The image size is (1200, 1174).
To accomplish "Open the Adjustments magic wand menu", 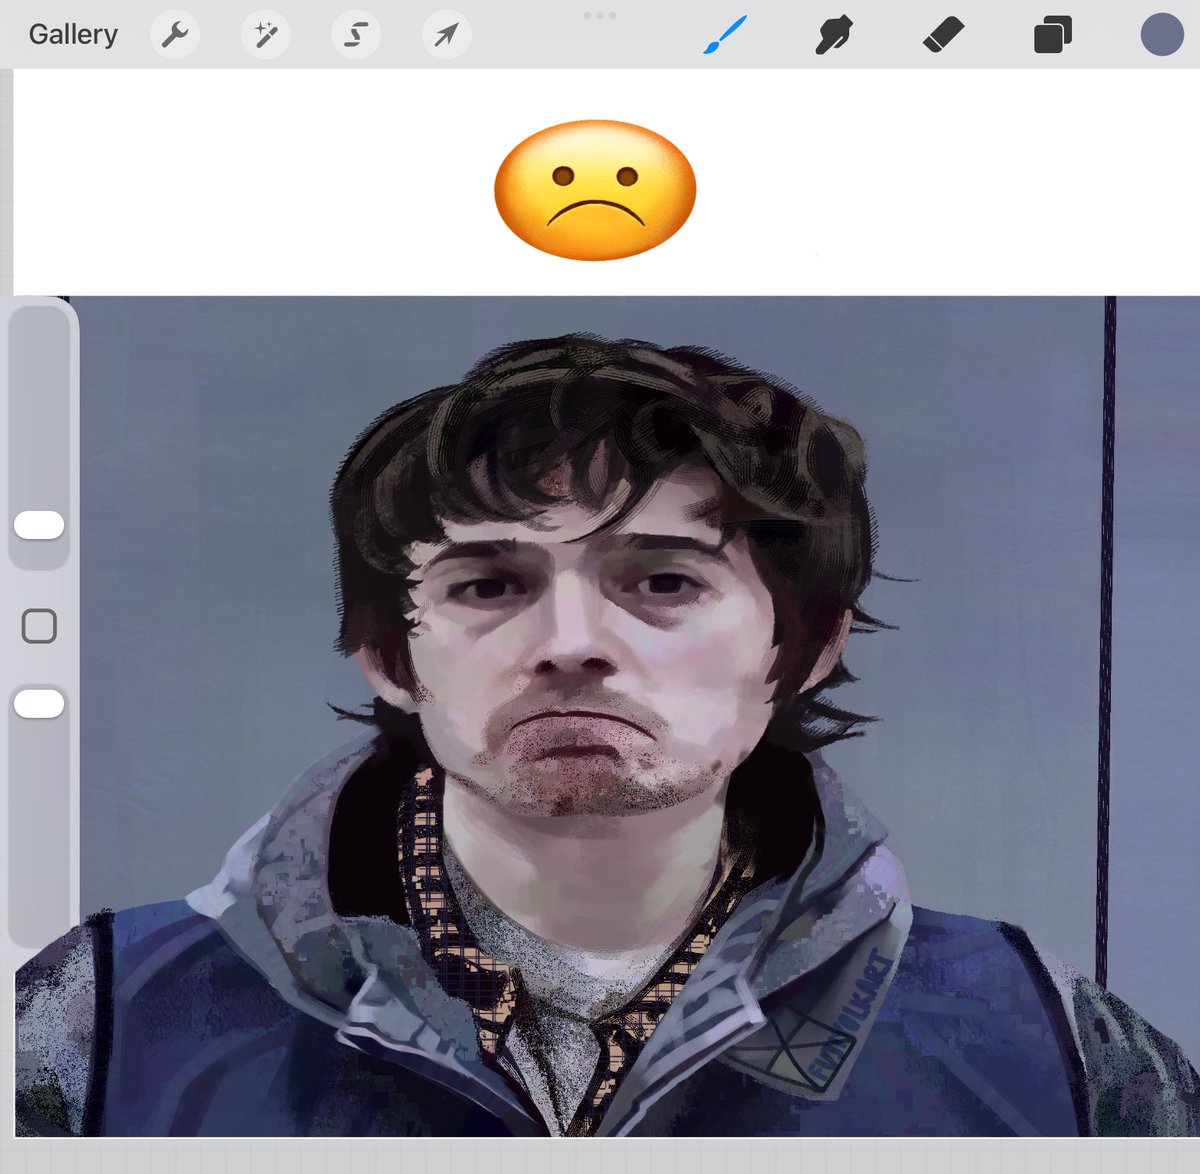I will 266,35.
